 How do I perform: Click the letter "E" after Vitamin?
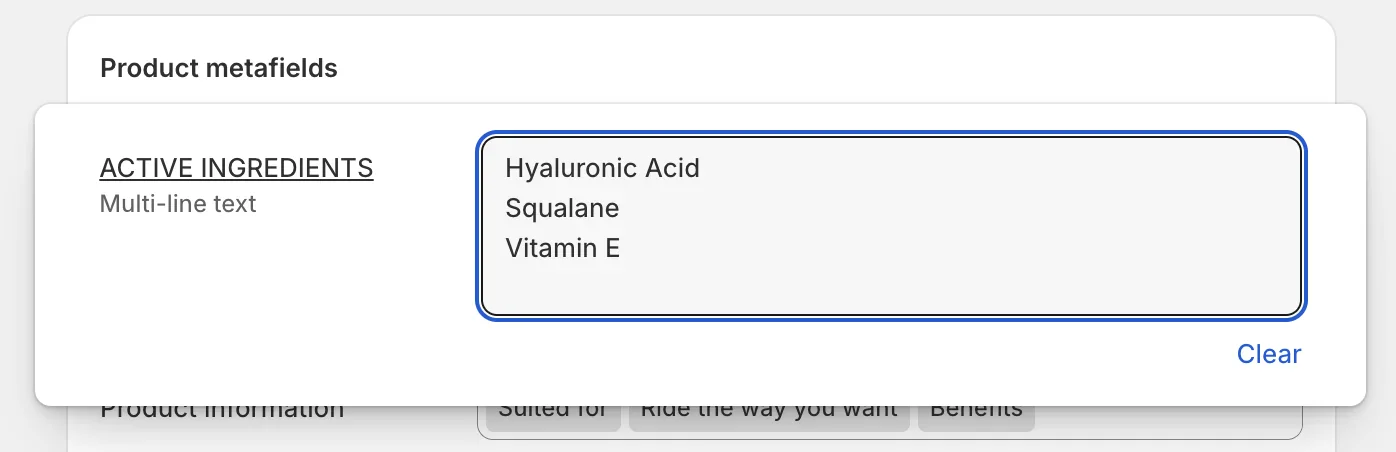click(x=612, y=248)
